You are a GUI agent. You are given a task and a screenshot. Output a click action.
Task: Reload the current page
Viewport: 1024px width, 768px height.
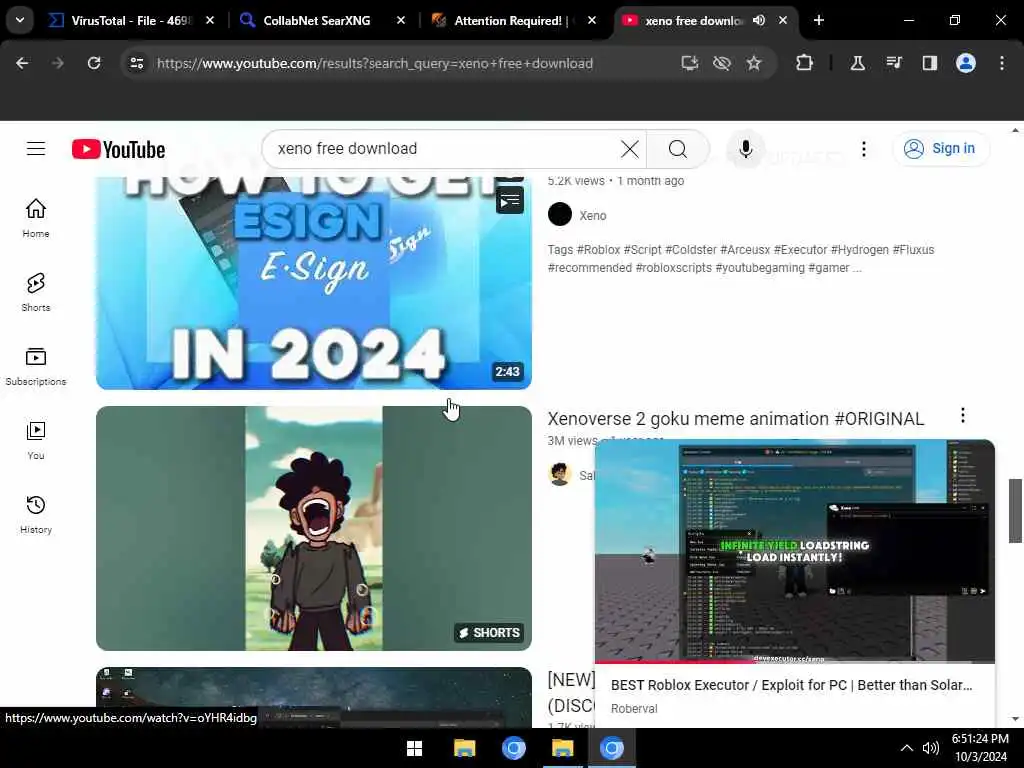94,63
